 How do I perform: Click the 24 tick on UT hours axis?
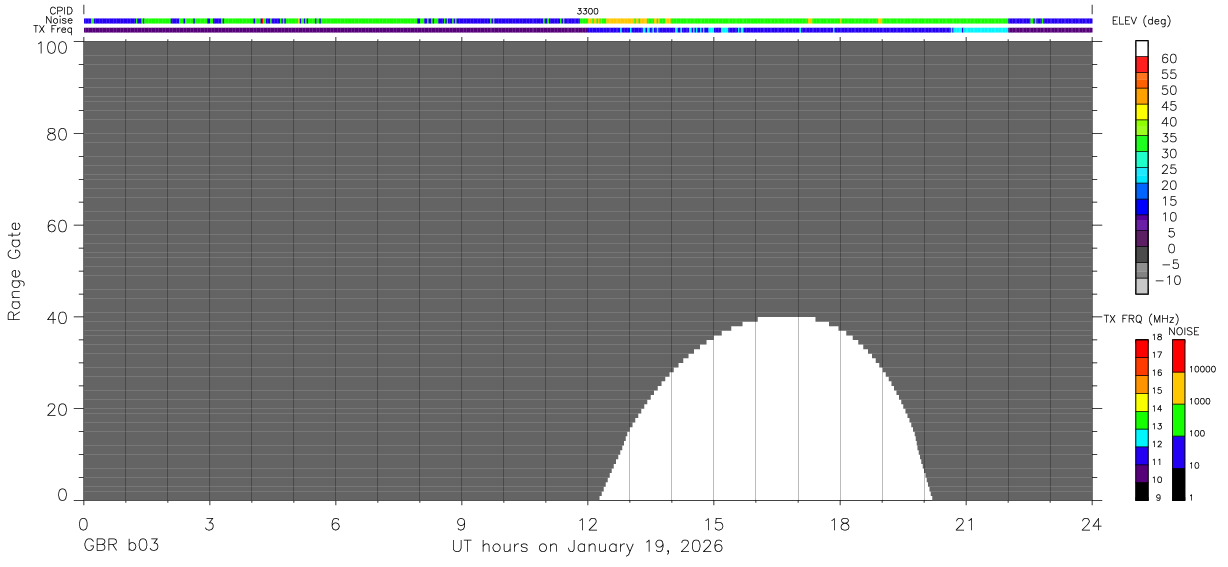pos(1092,523)
